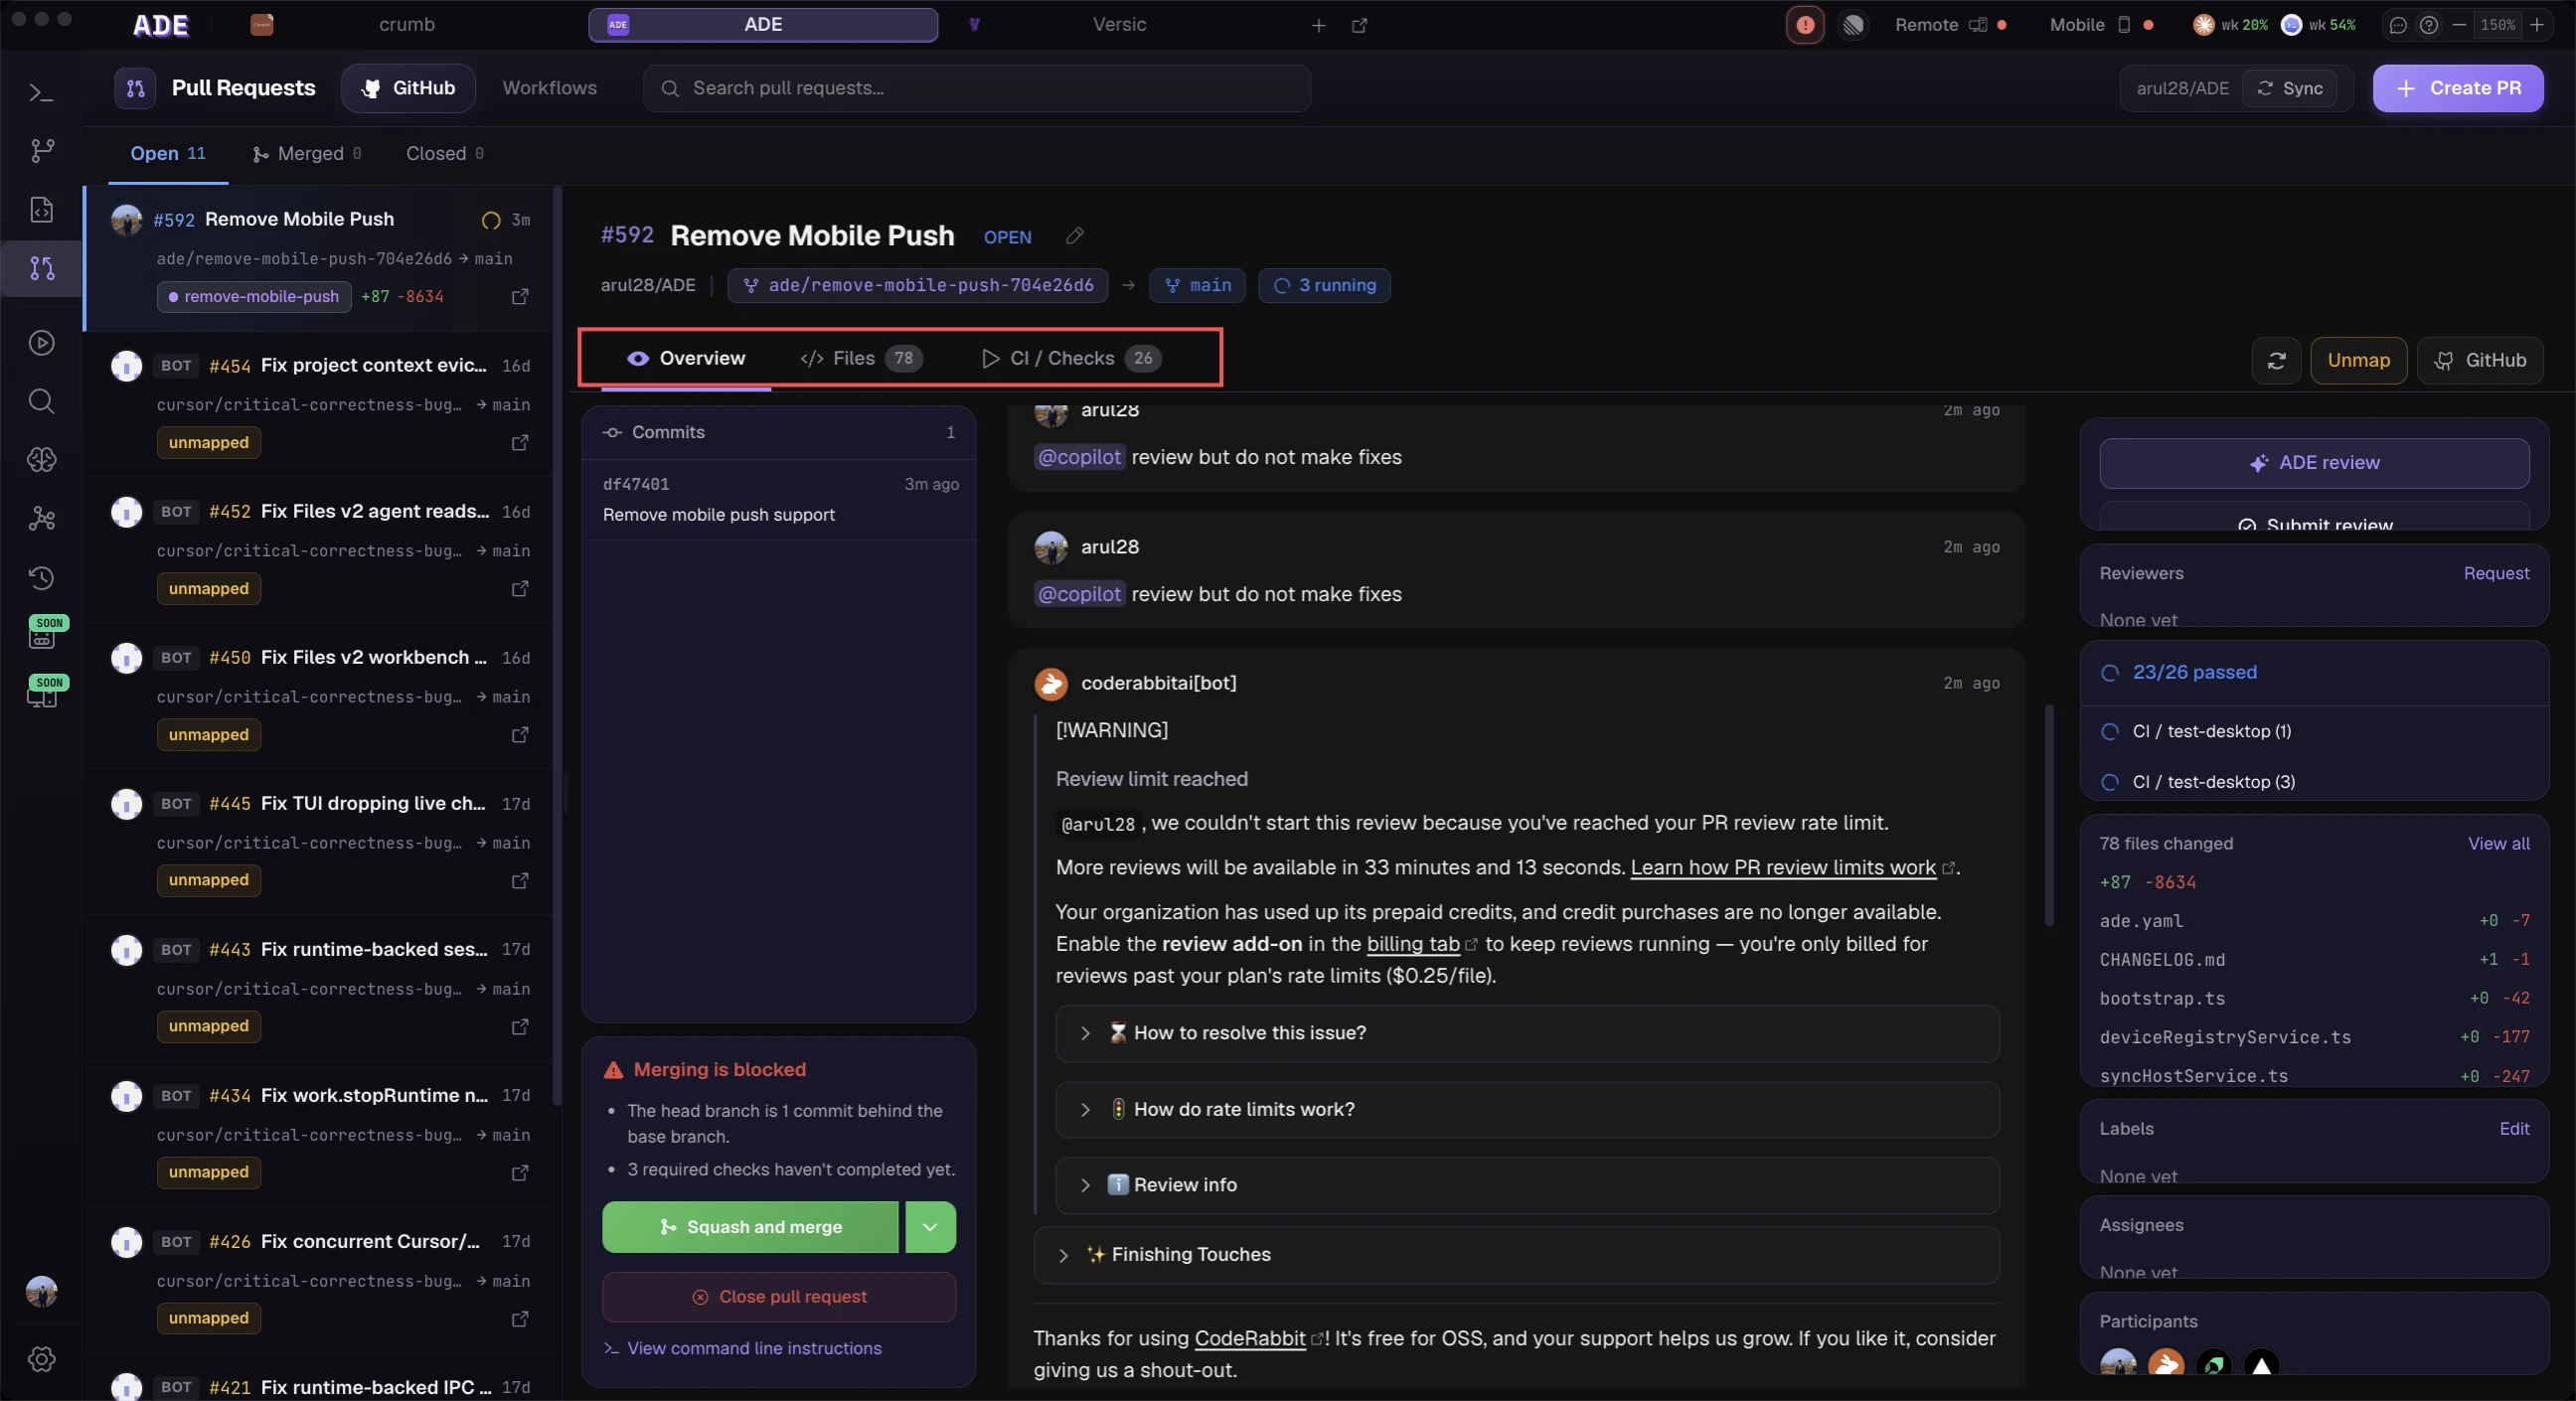
Task: Click the ADE review button
Action: click(x=2314, y=463)
